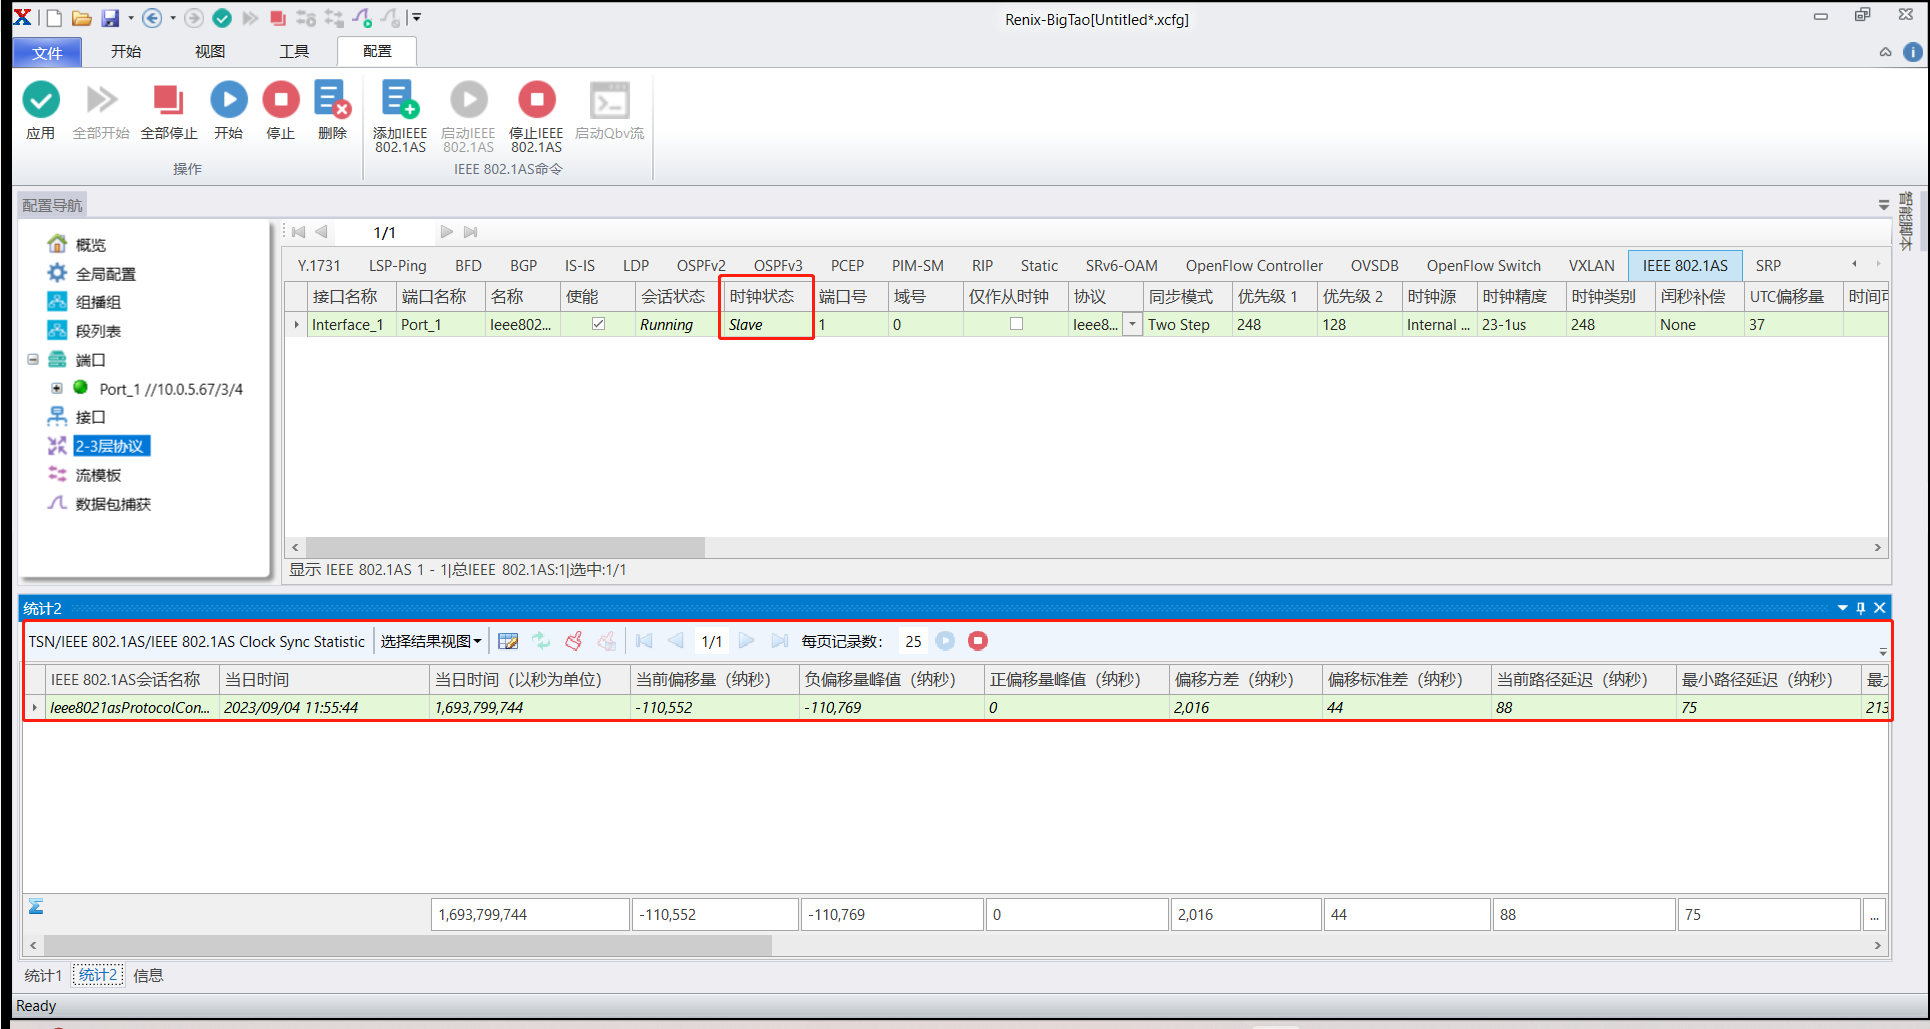
Task: Click the 启动IEEE 802.1AS icon
Action: tap(468, 100)
